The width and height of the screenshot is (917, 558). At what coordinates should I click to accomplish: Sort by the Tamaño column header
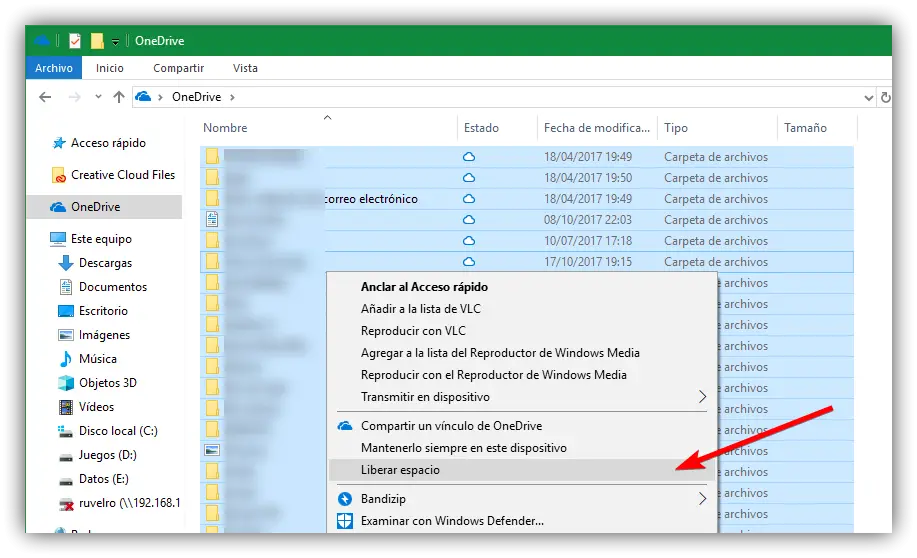(x=805, y=128)
